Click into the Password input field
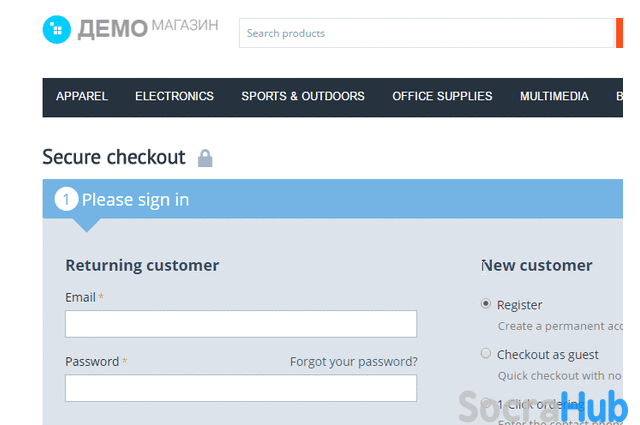The width and height of the screenshot is (640, 425). point(241,388)
